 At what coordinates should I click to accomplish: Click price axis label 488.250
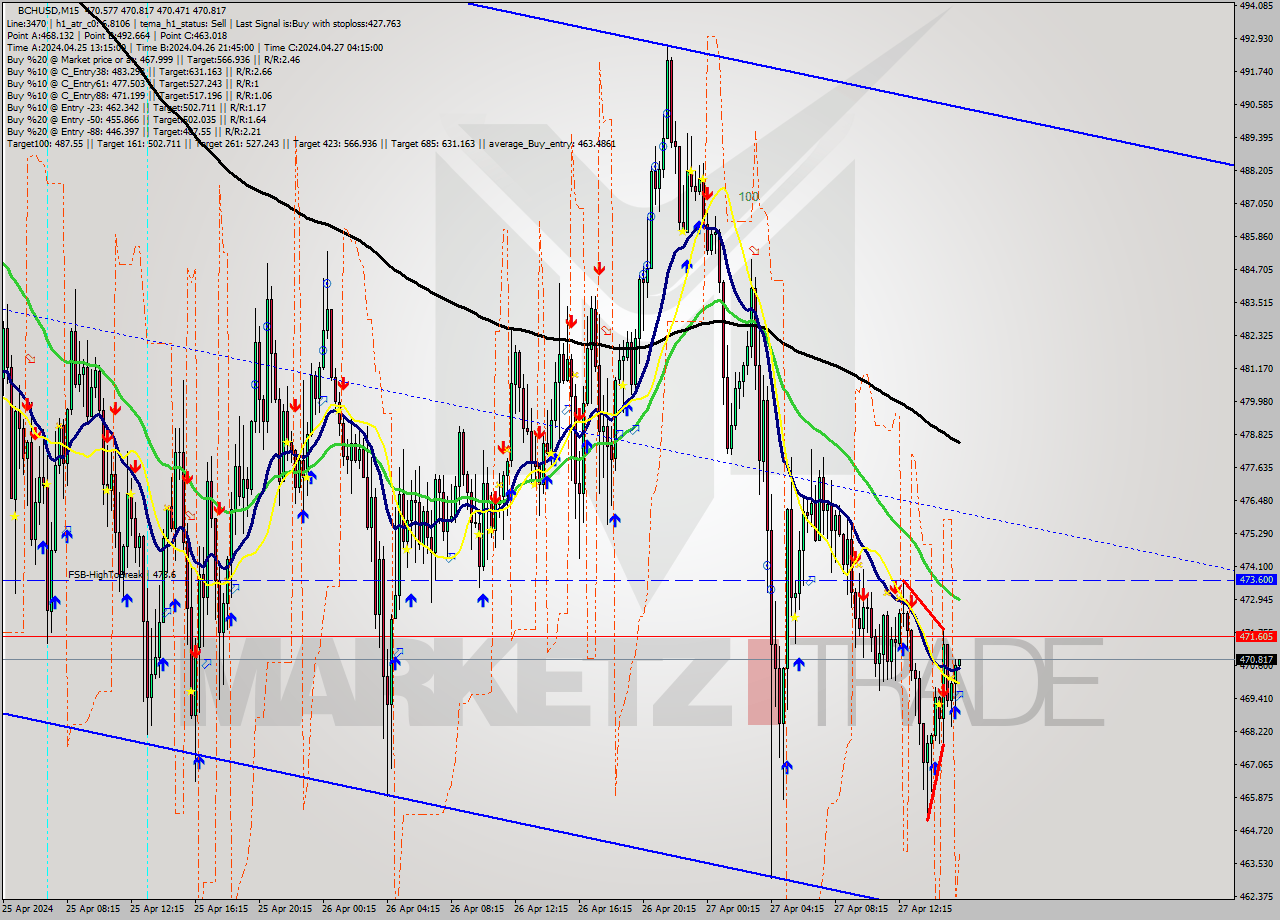(x=1256, y=170)
